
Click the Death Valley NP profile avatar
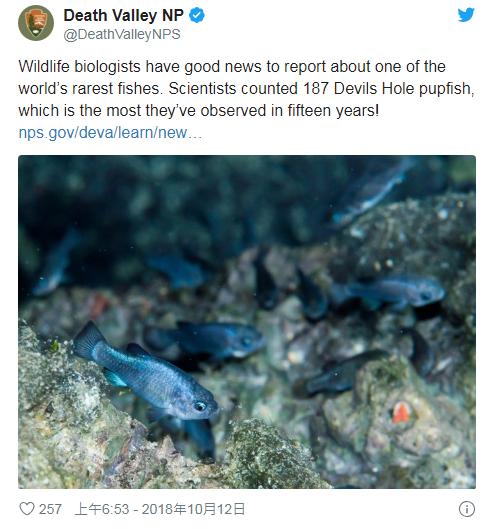[36, 23]
